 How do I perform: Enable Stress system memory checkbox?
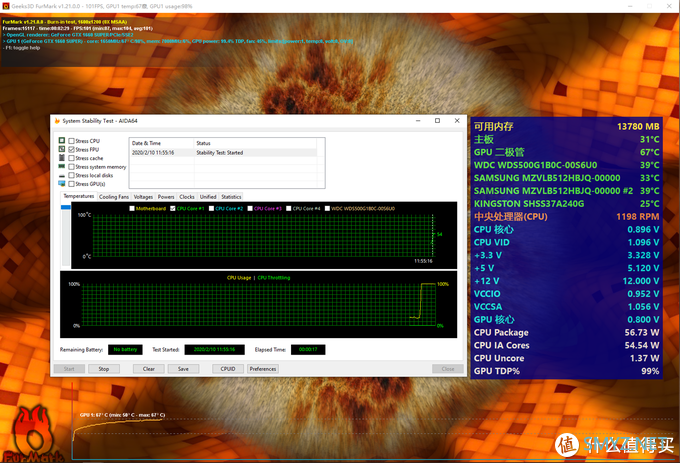[x=72, y=167]
